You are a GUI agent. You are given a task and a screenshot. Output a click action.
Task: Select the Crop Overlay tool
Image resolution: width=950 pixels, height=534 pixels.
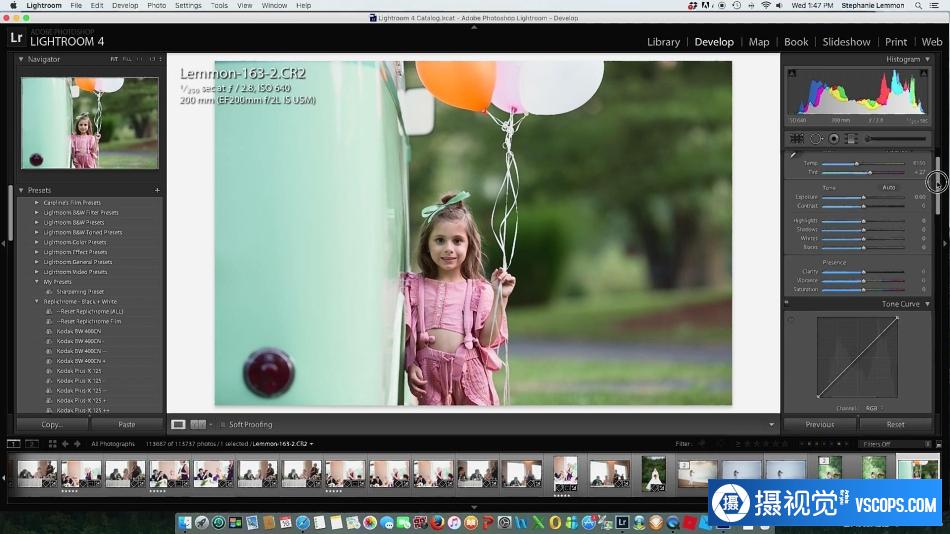tap(797, 139)
